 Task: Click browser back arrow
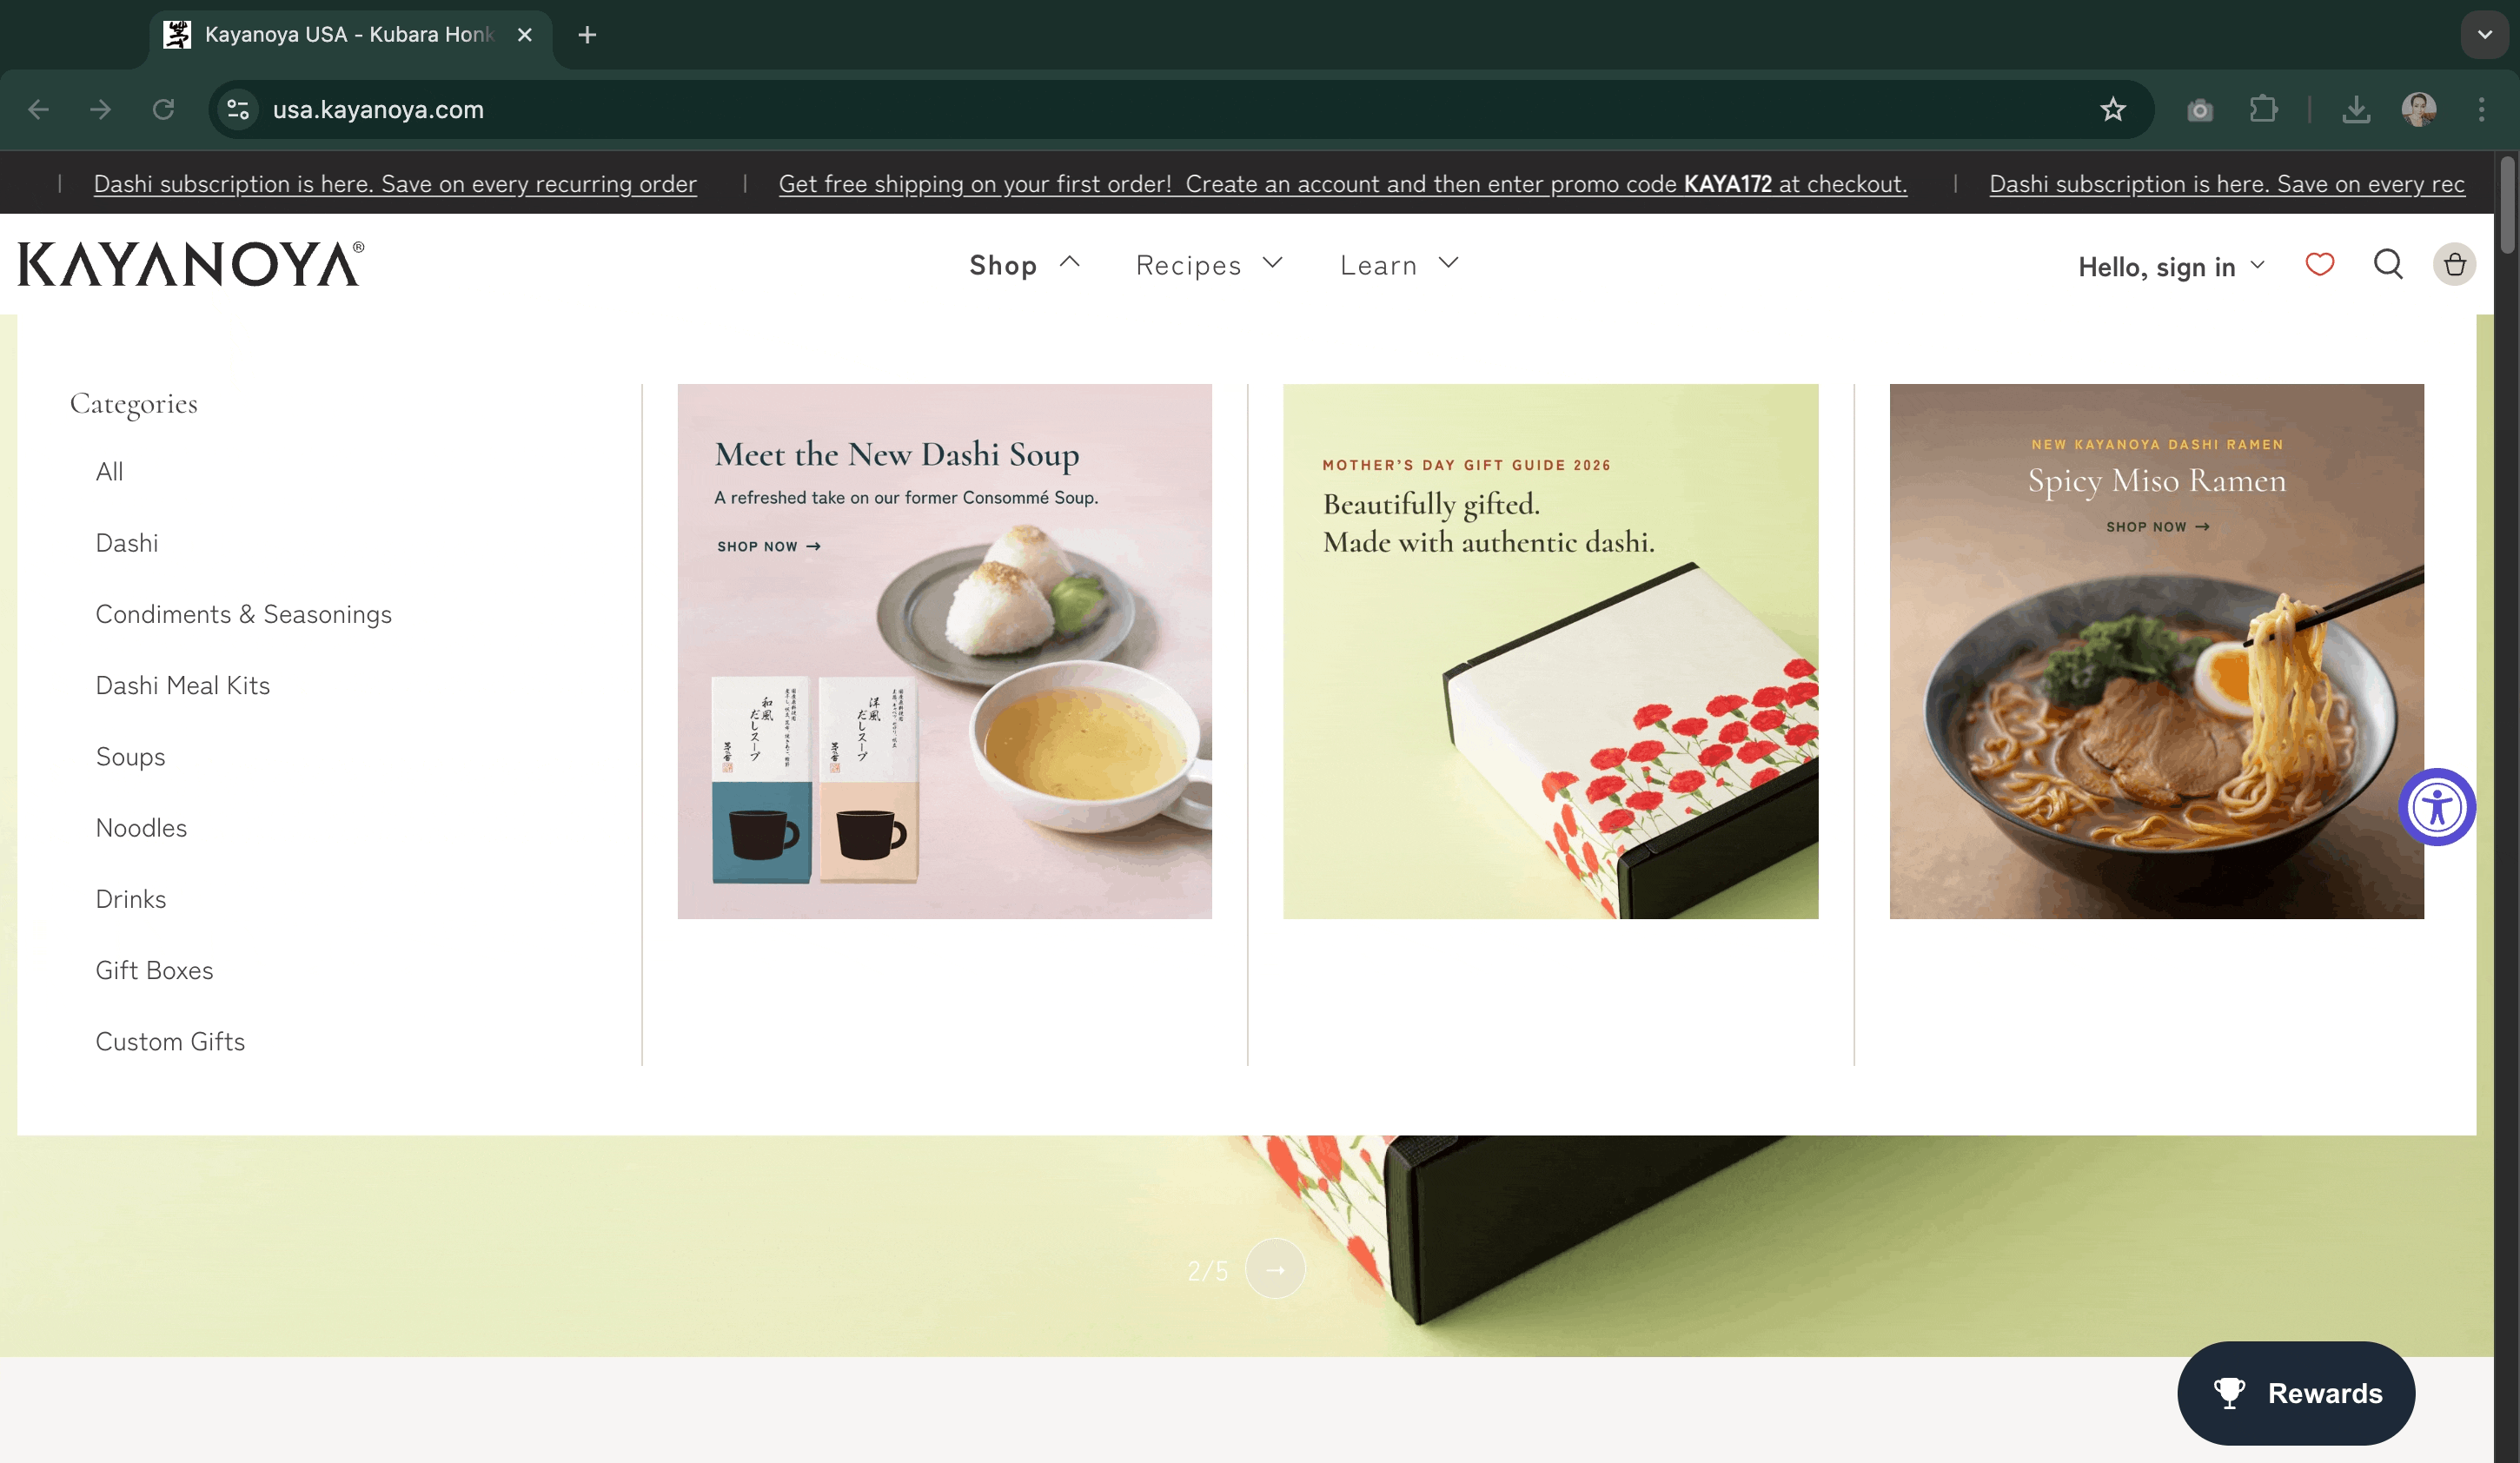click(x=38, y=110)
